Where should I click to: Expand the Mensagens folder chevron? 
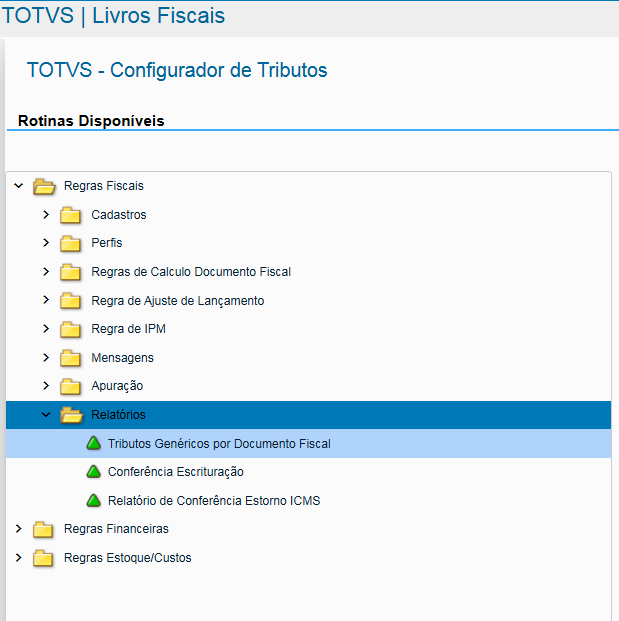(x=46, y=358)
